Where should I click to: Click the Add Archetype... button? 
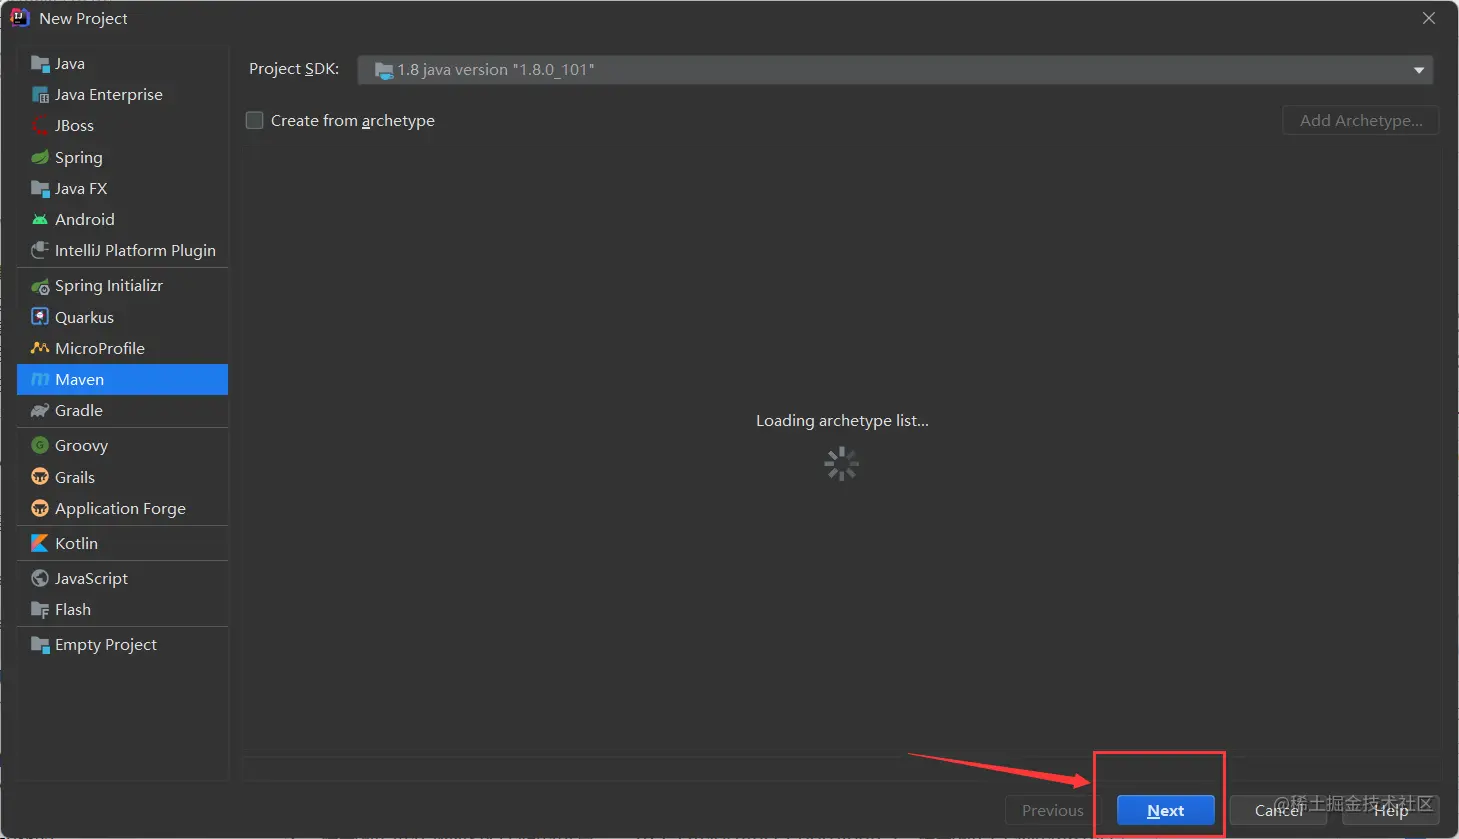click(1361, 120)
